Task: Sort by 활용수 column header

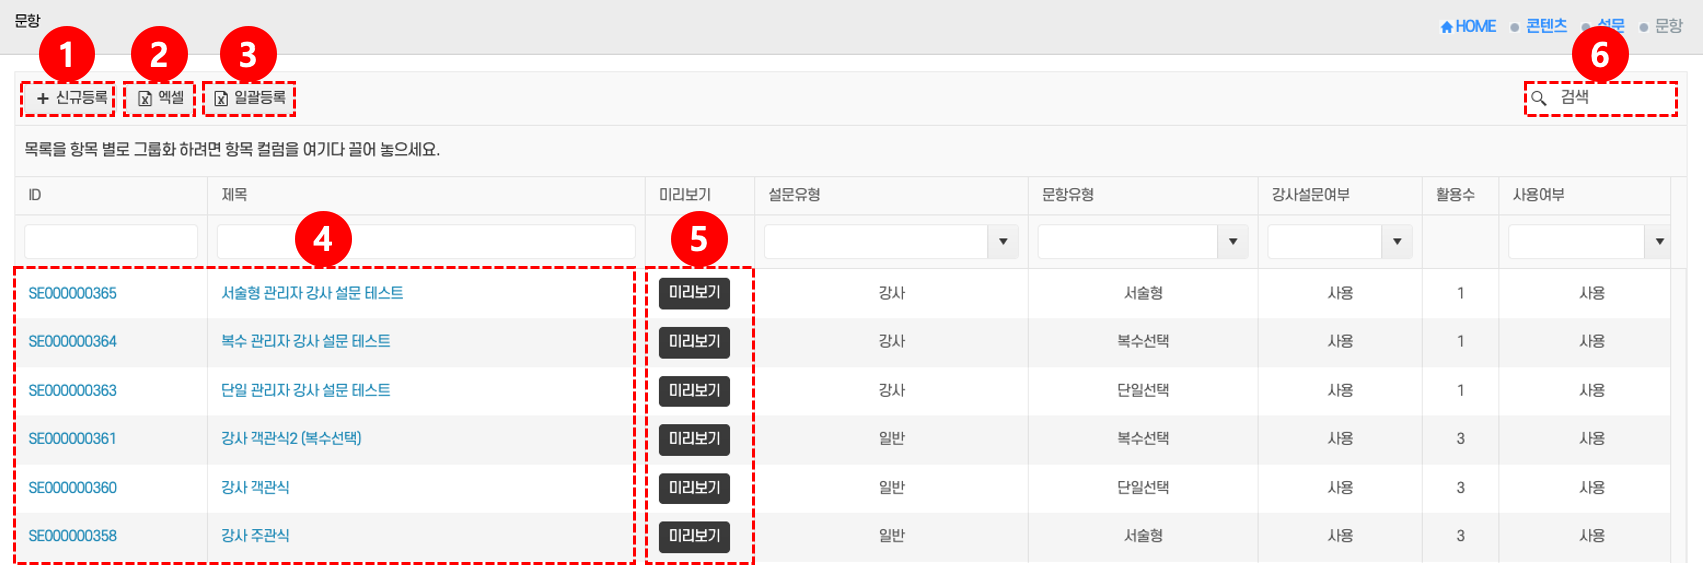Action: click(1455, 195)
